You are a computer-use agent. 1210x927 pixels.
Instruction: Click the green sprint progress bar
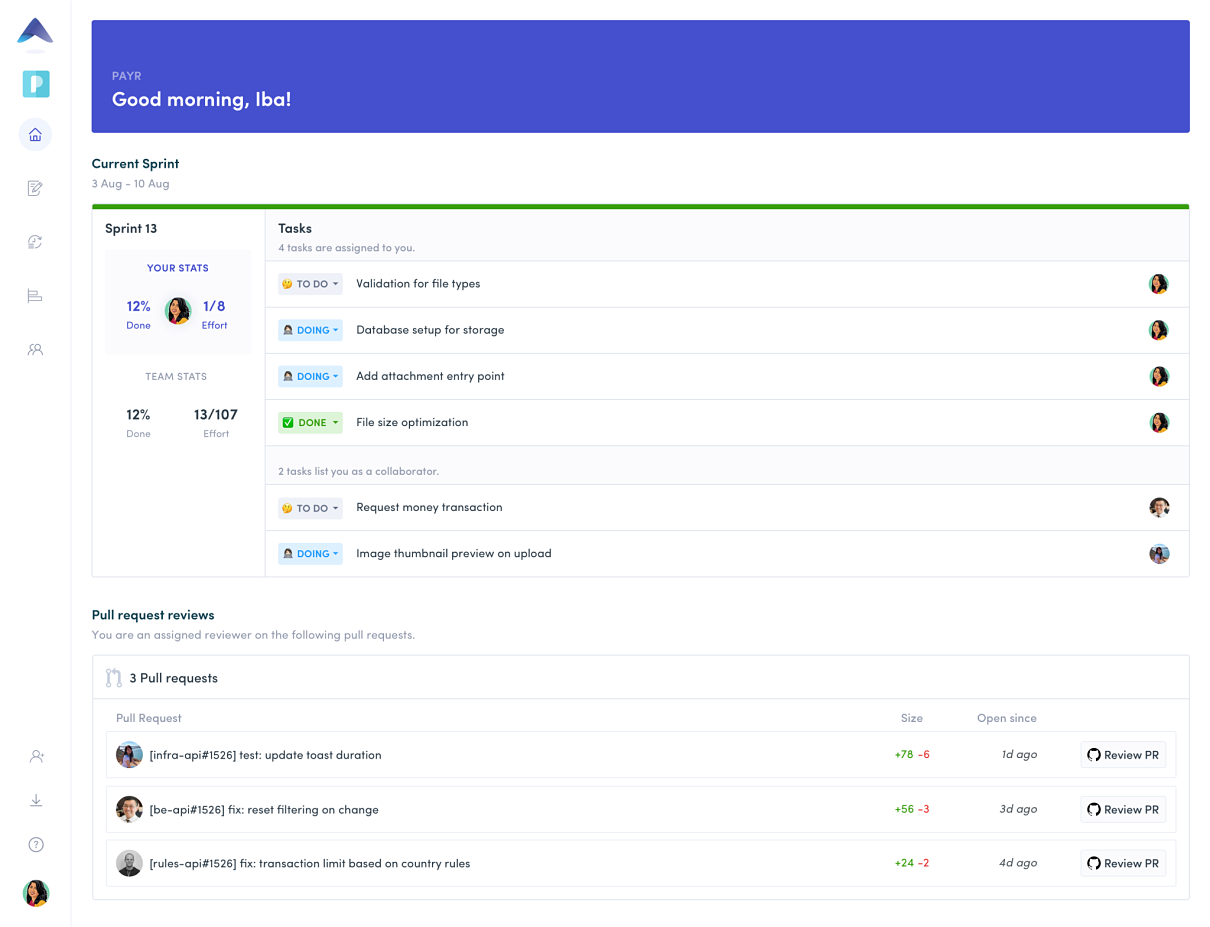[x=640, y=207]
